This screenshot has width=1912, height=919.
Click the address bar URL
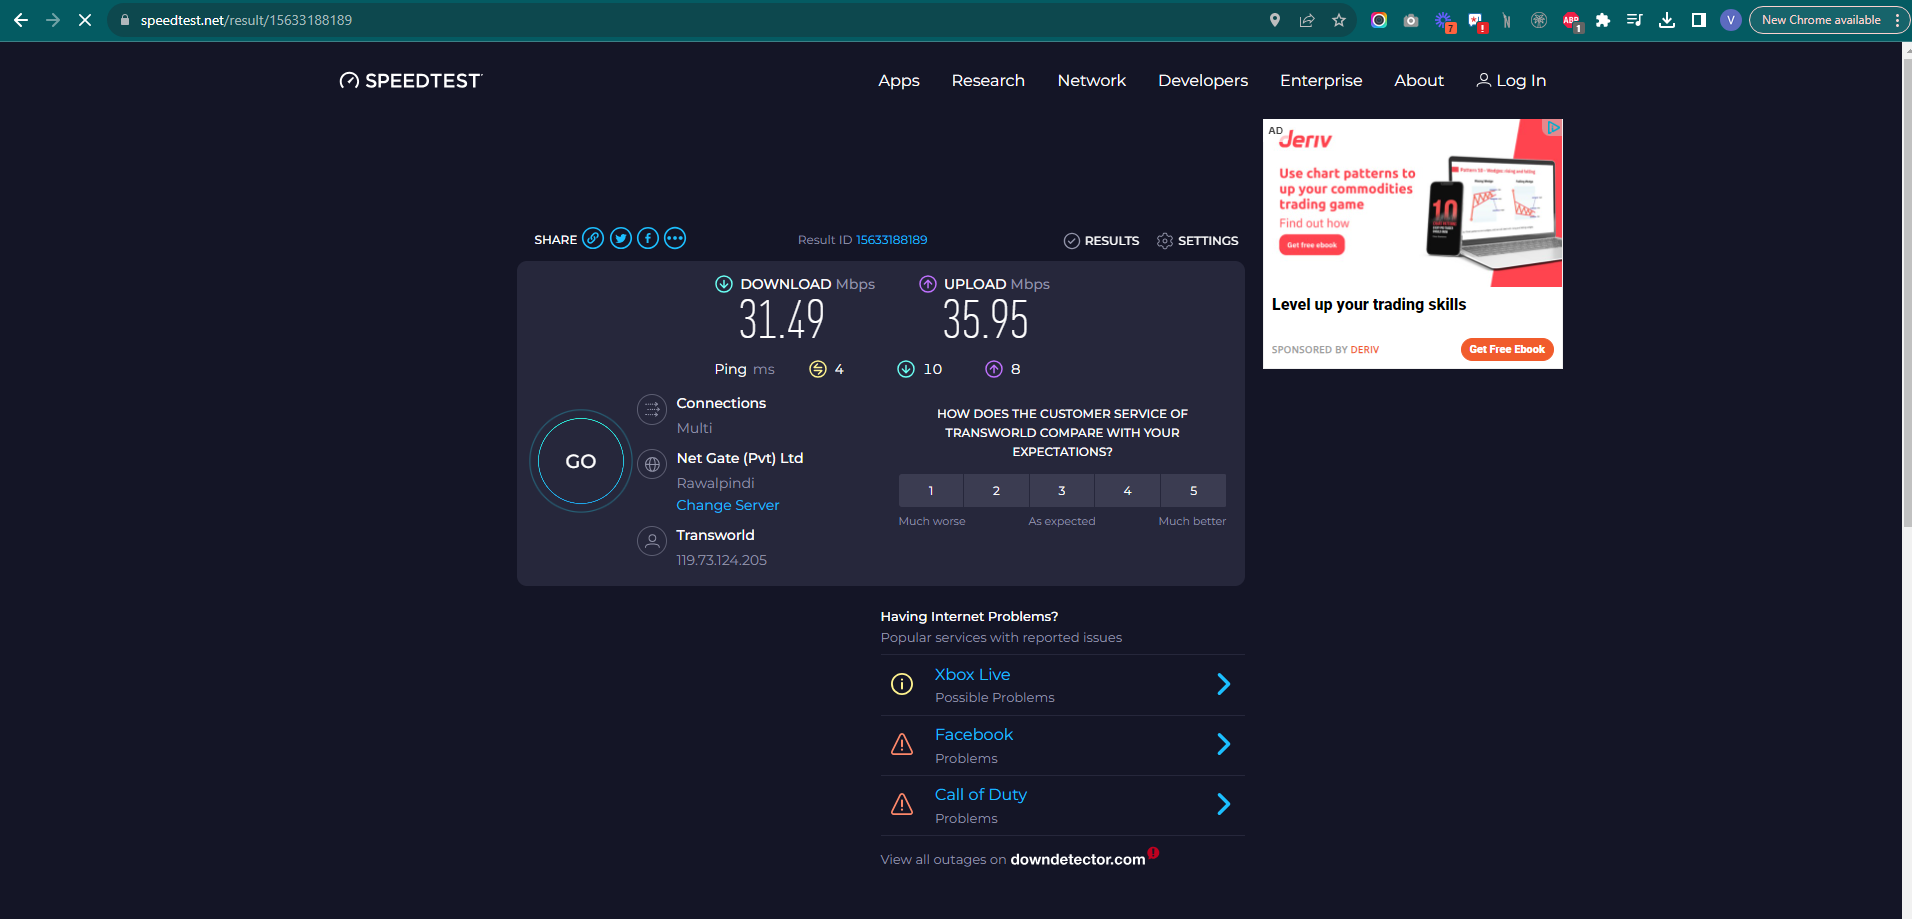coord(246,20)
